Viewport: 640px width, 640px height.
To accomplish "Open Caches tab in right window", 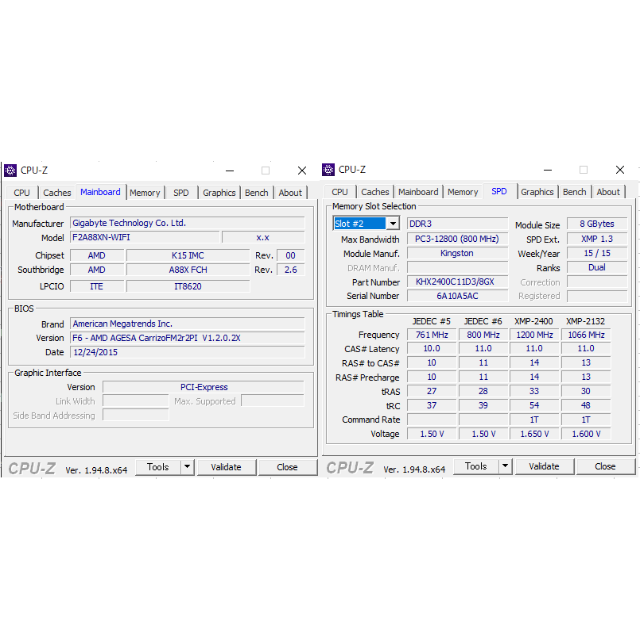I will (x=375, y=192).
